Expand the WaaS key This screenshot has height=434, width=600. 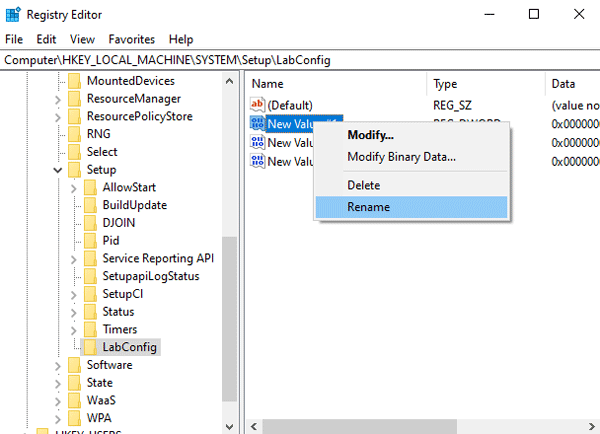coord(57,401)
